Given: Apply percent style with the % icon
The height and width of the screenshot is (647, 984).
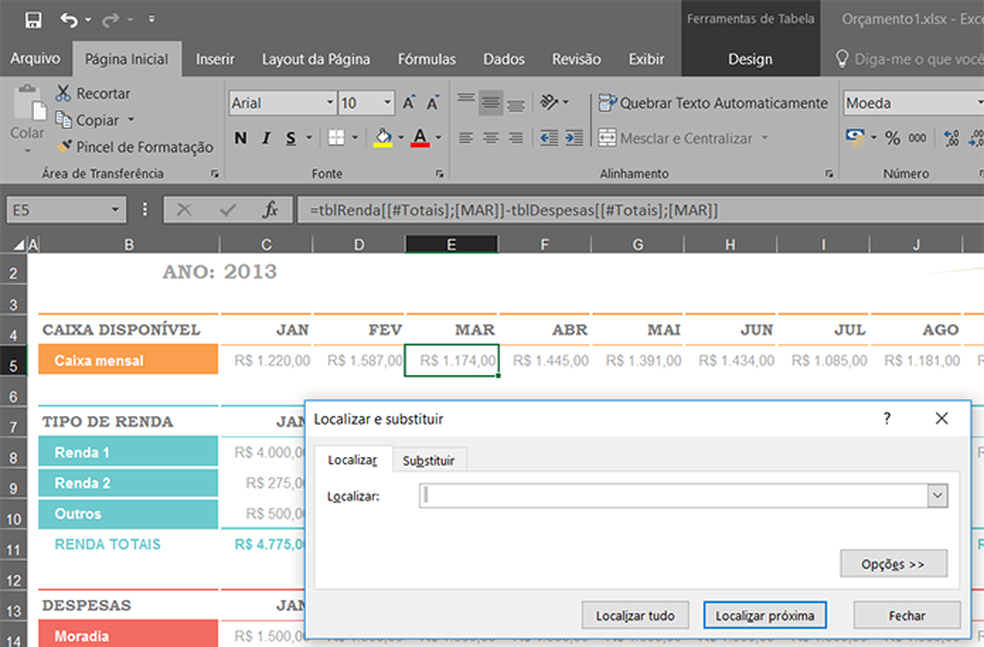Looking at the screenshot, I should pyautogui.click(x=892, y=138).
